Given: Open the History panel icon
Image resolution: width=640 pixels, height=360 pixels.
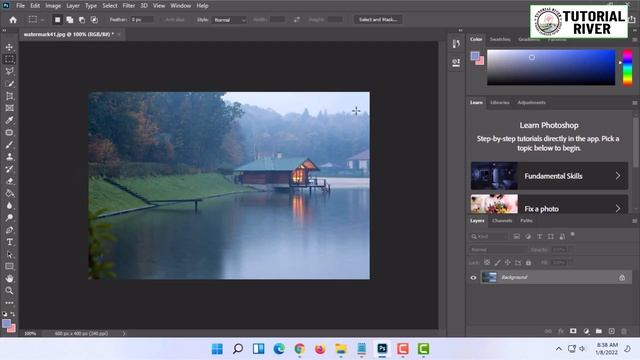Looking at the screenshot, I should point(456,44).
